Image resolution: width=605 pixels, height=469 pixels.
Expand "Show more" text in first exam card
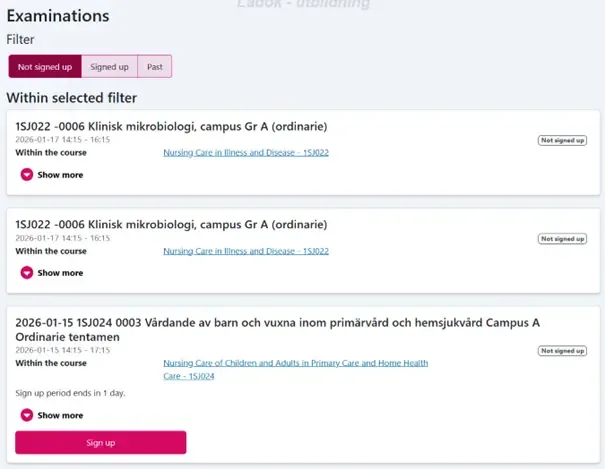tap(60, 175)
